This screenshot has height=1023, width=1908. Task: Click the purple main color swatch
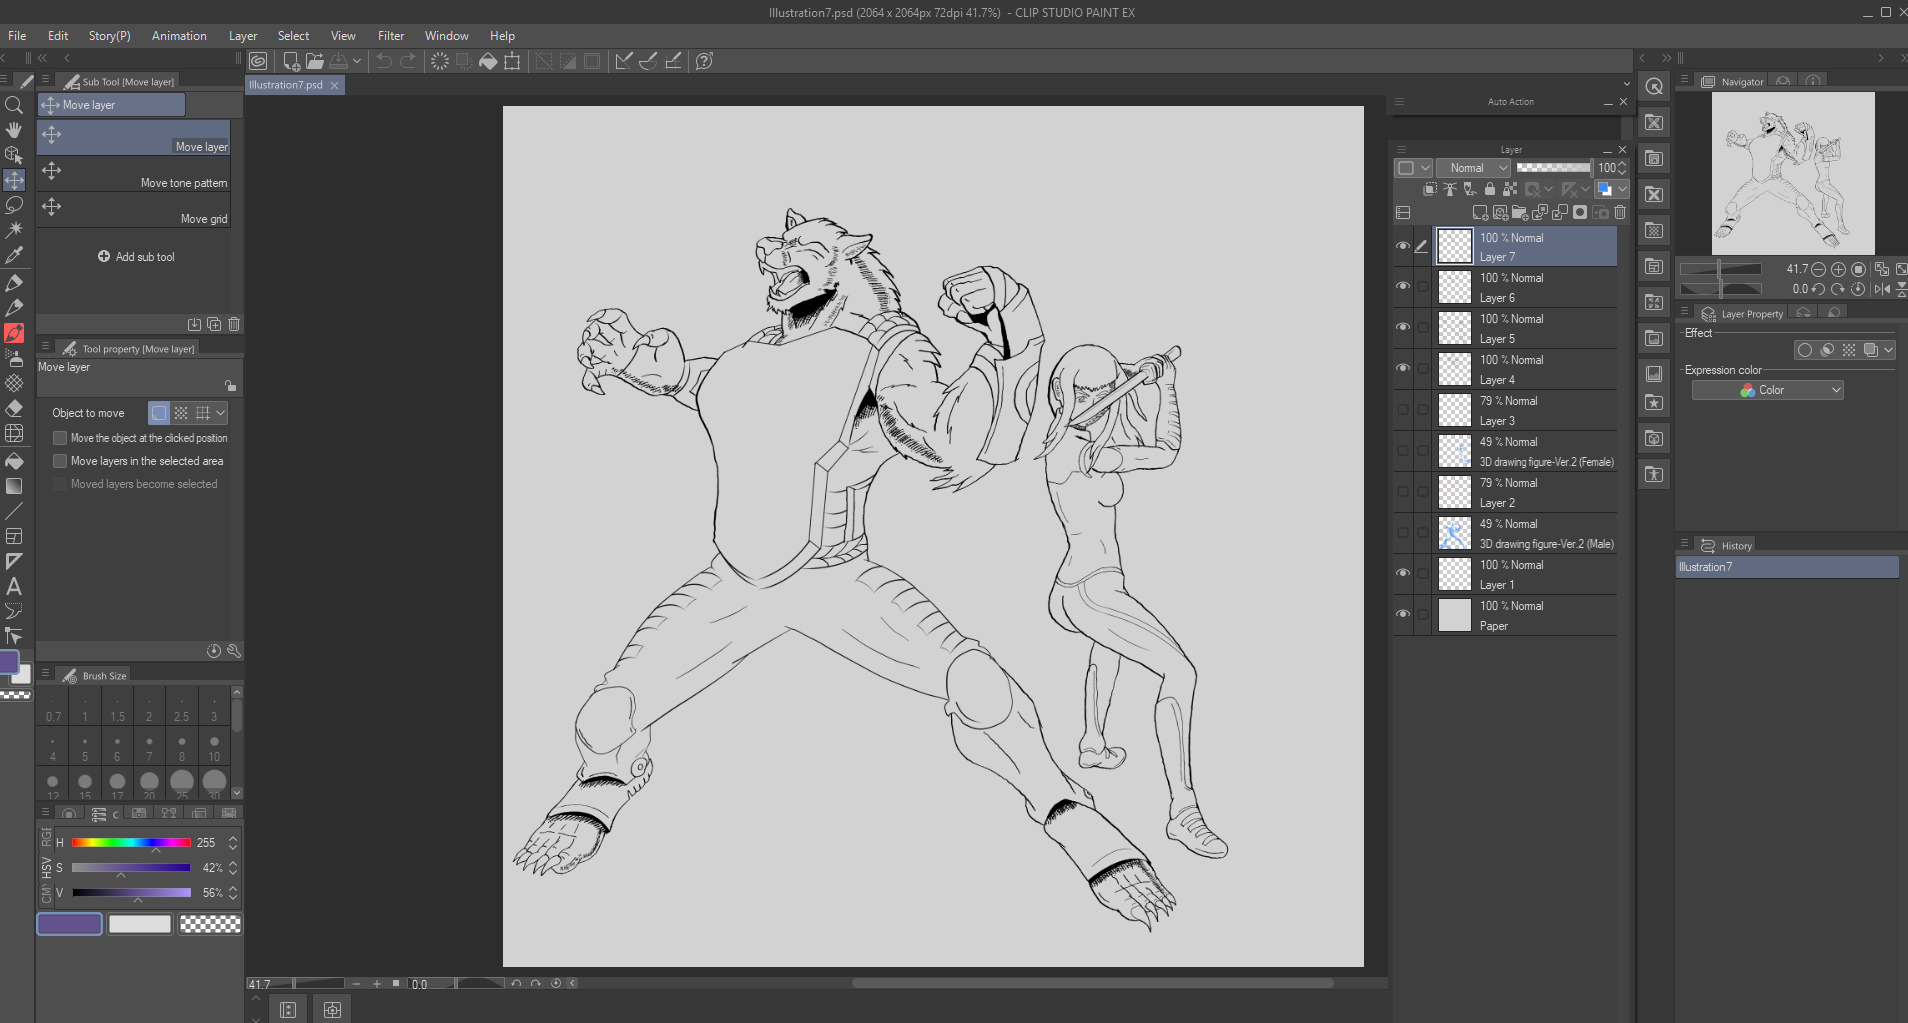pos(69,924)
